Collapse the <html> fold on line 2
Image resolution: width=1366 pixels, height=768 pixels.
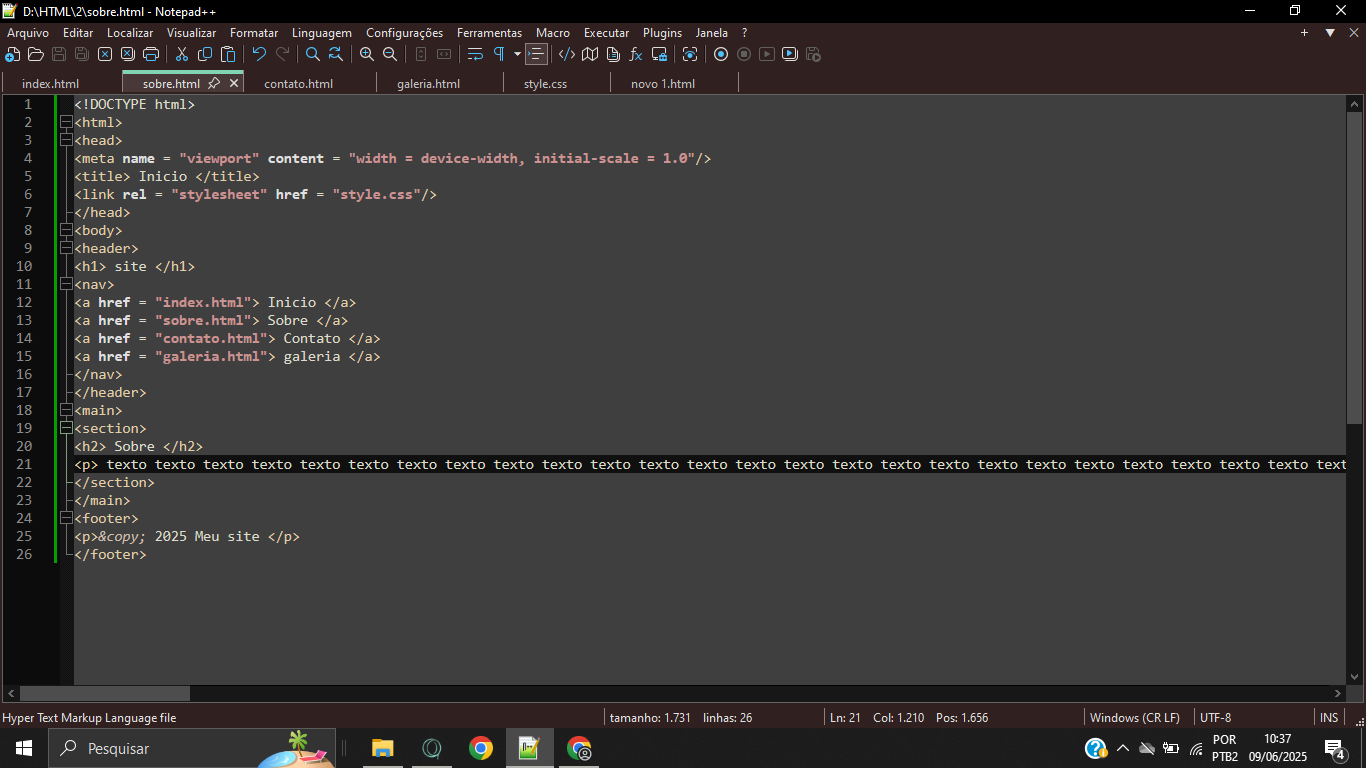point(66,122)
